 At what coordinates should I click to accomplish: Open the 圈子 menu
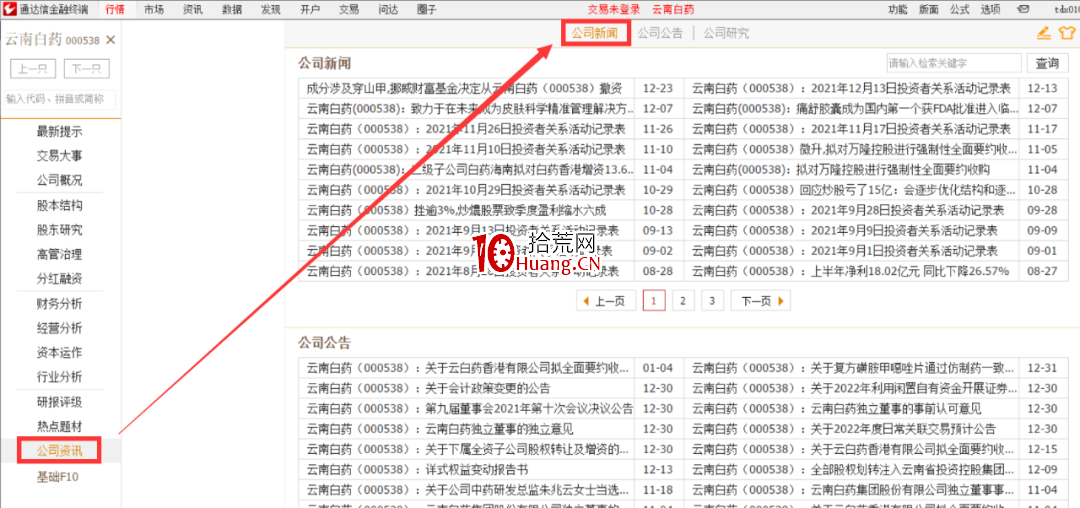tap(427, 10)
